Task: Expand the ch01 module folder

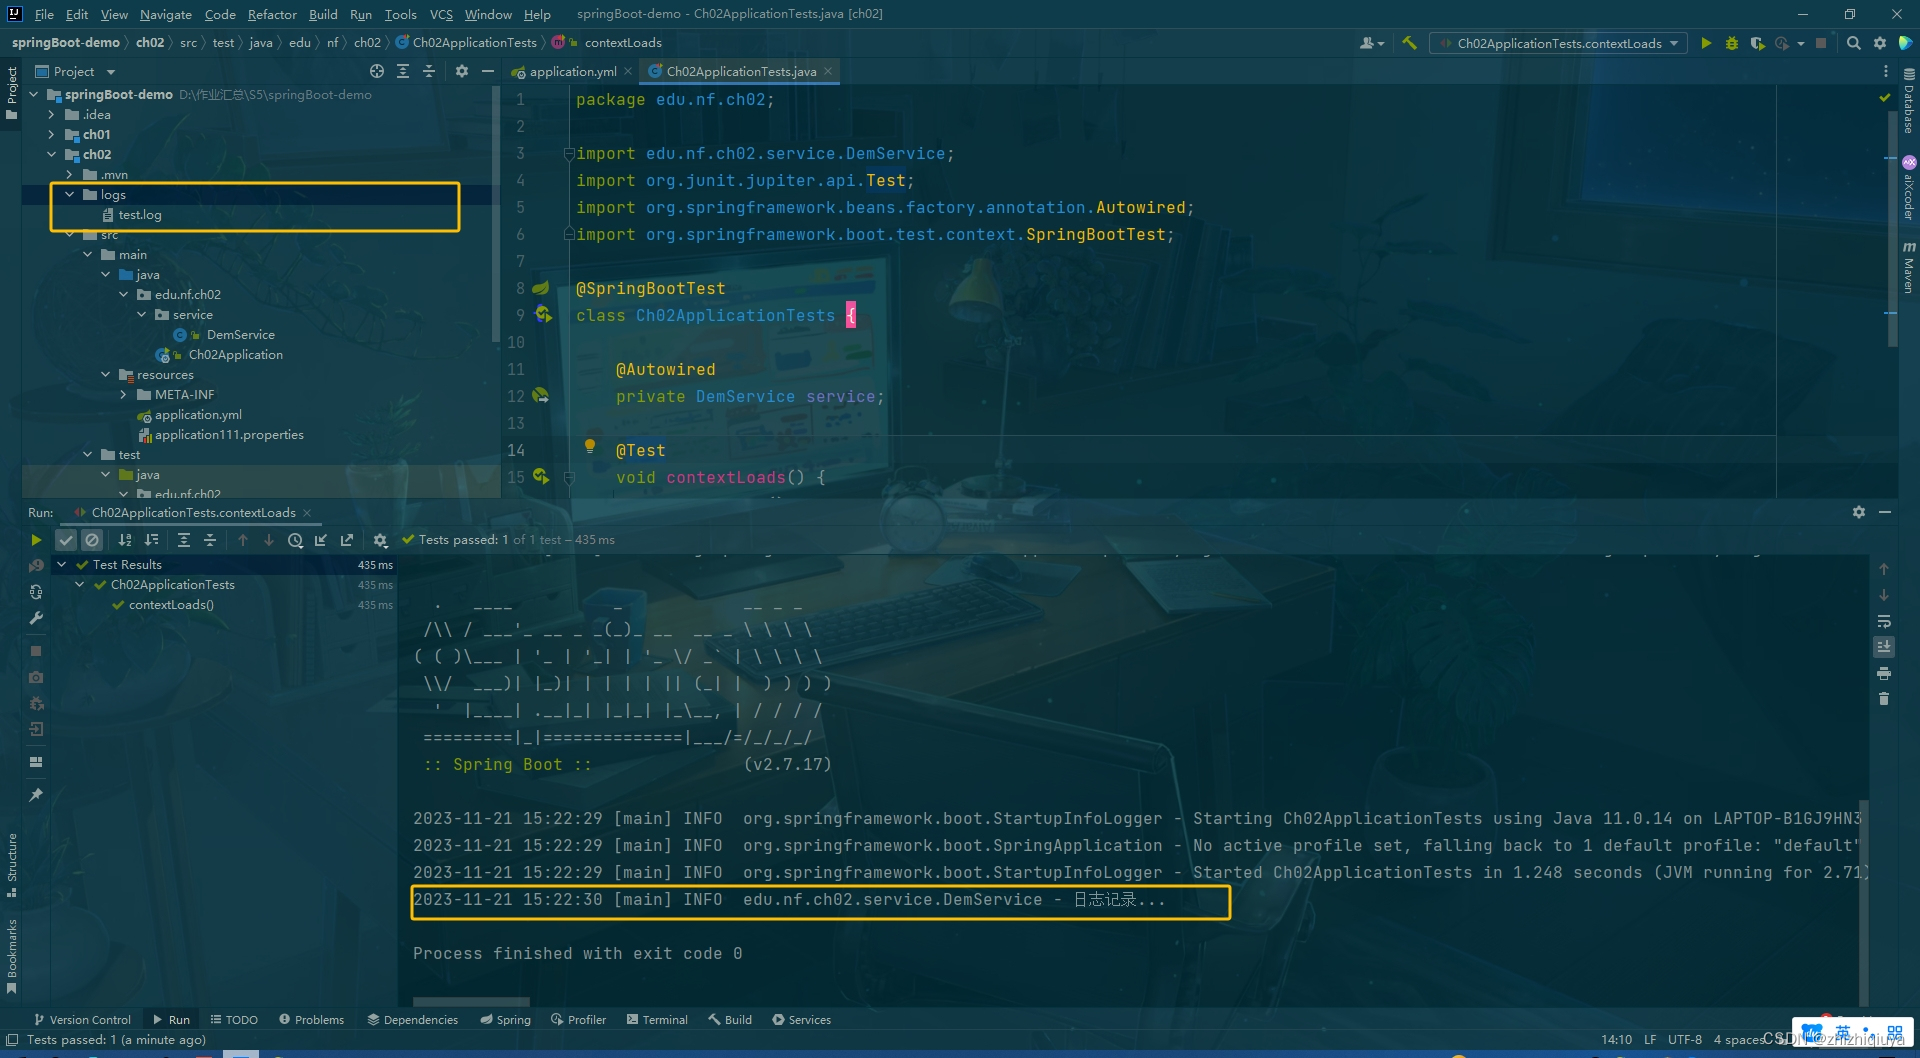Action: click(x=52, y=135)
